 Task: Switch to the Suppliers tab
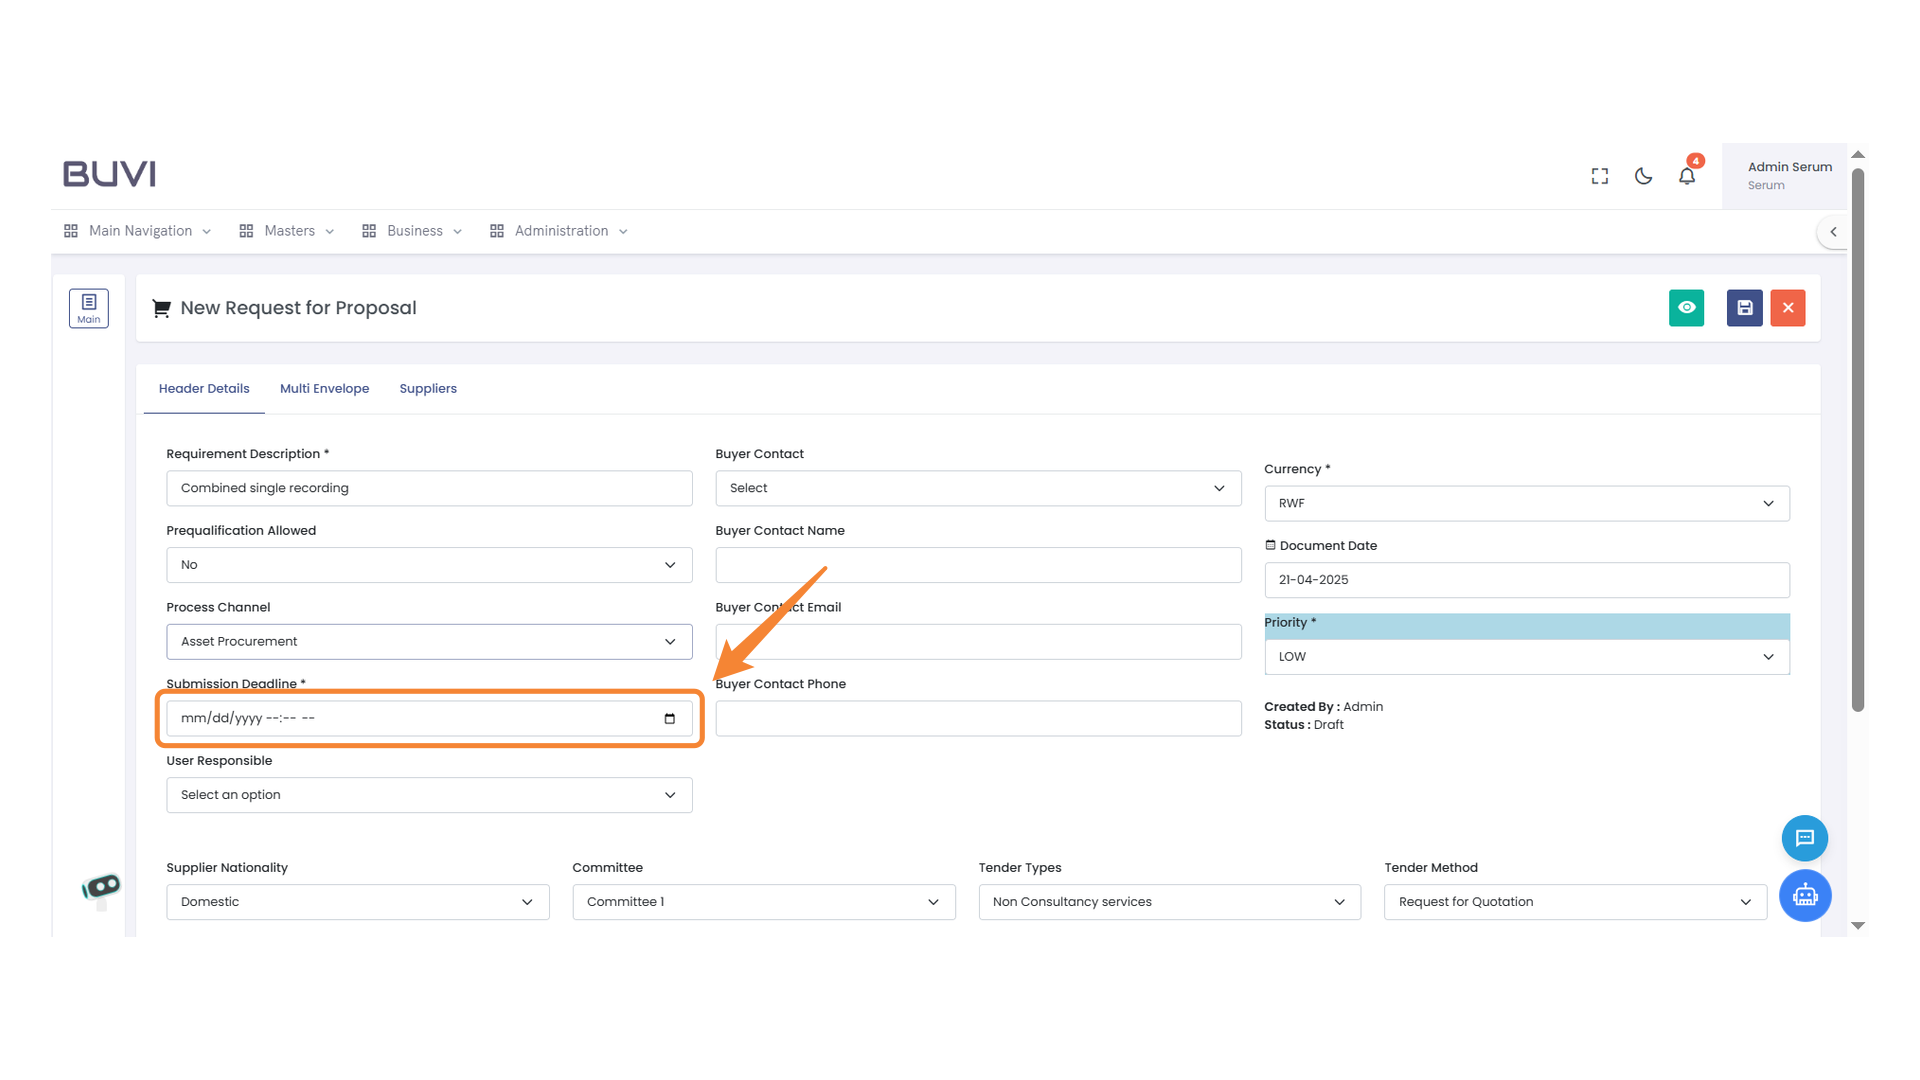428,389
